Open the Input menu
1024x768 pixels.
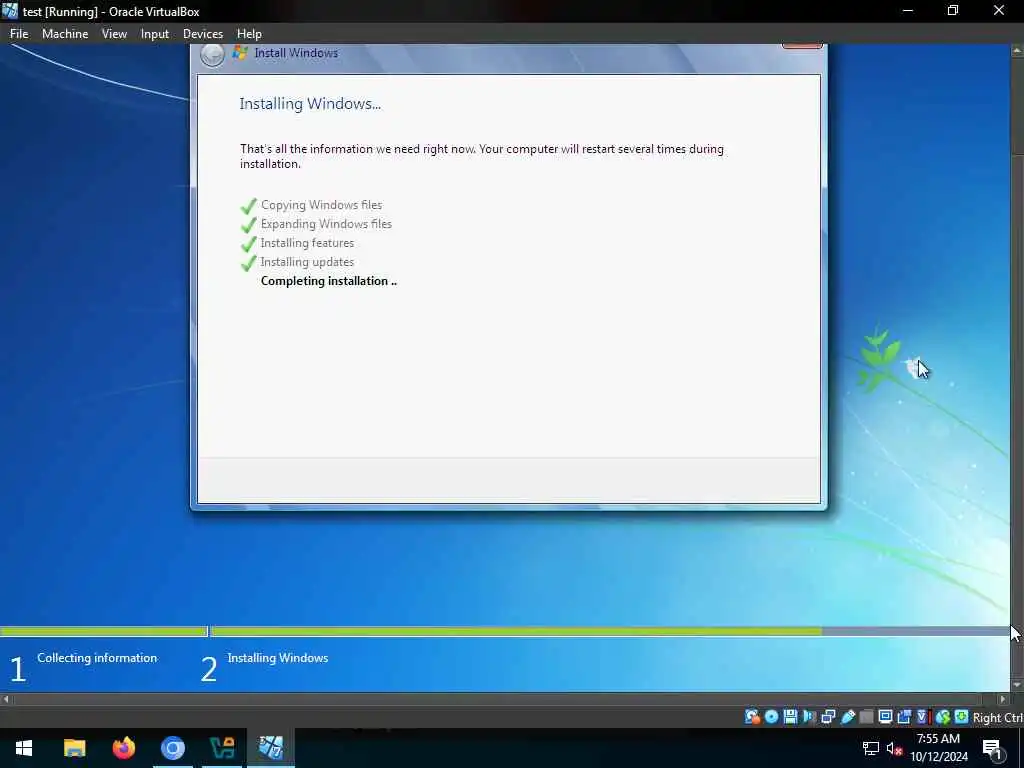coord(155,34)
